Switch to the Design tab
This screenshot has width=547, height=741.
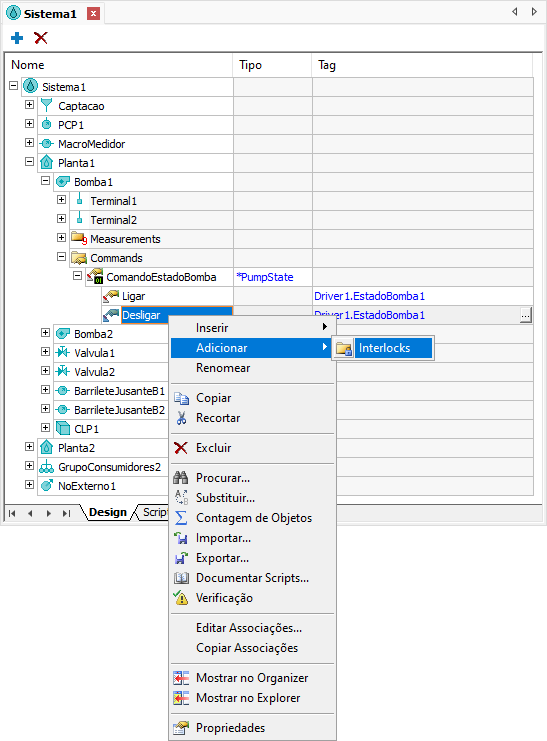point(108,512)
